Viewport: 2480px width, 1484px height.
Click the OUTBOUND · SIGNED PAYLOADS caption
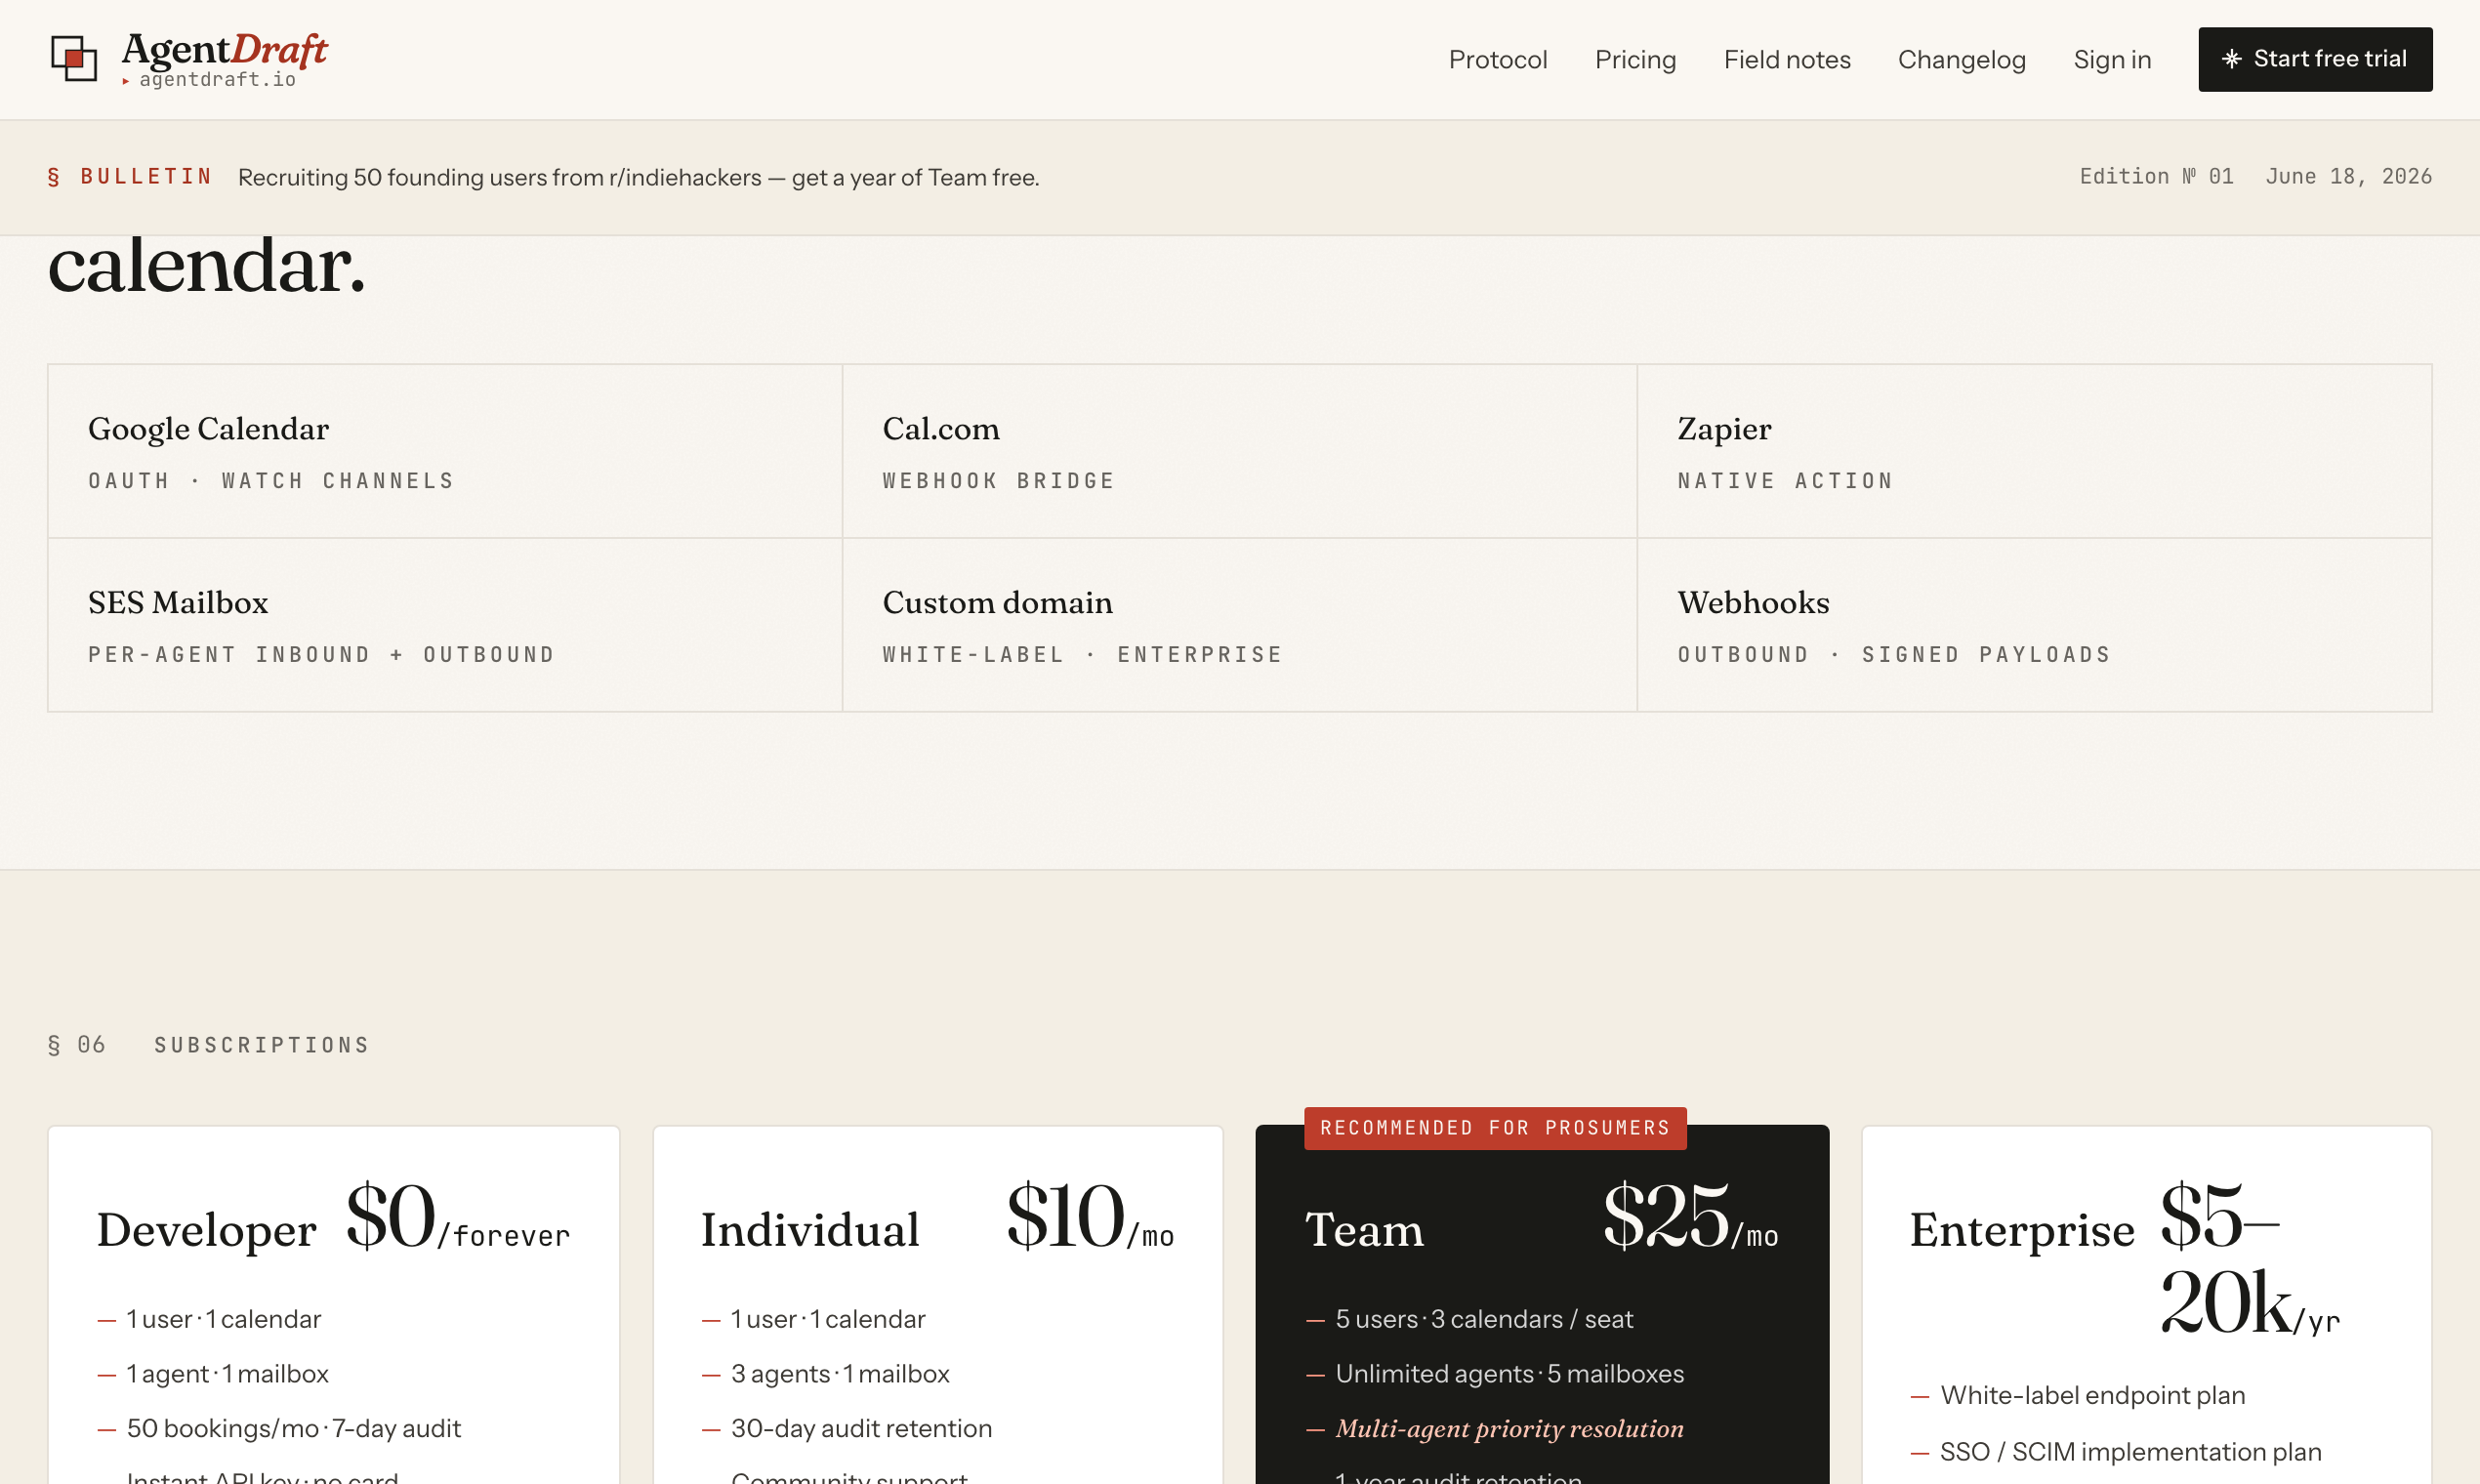pyautogui.click(x=1893, y=655)
